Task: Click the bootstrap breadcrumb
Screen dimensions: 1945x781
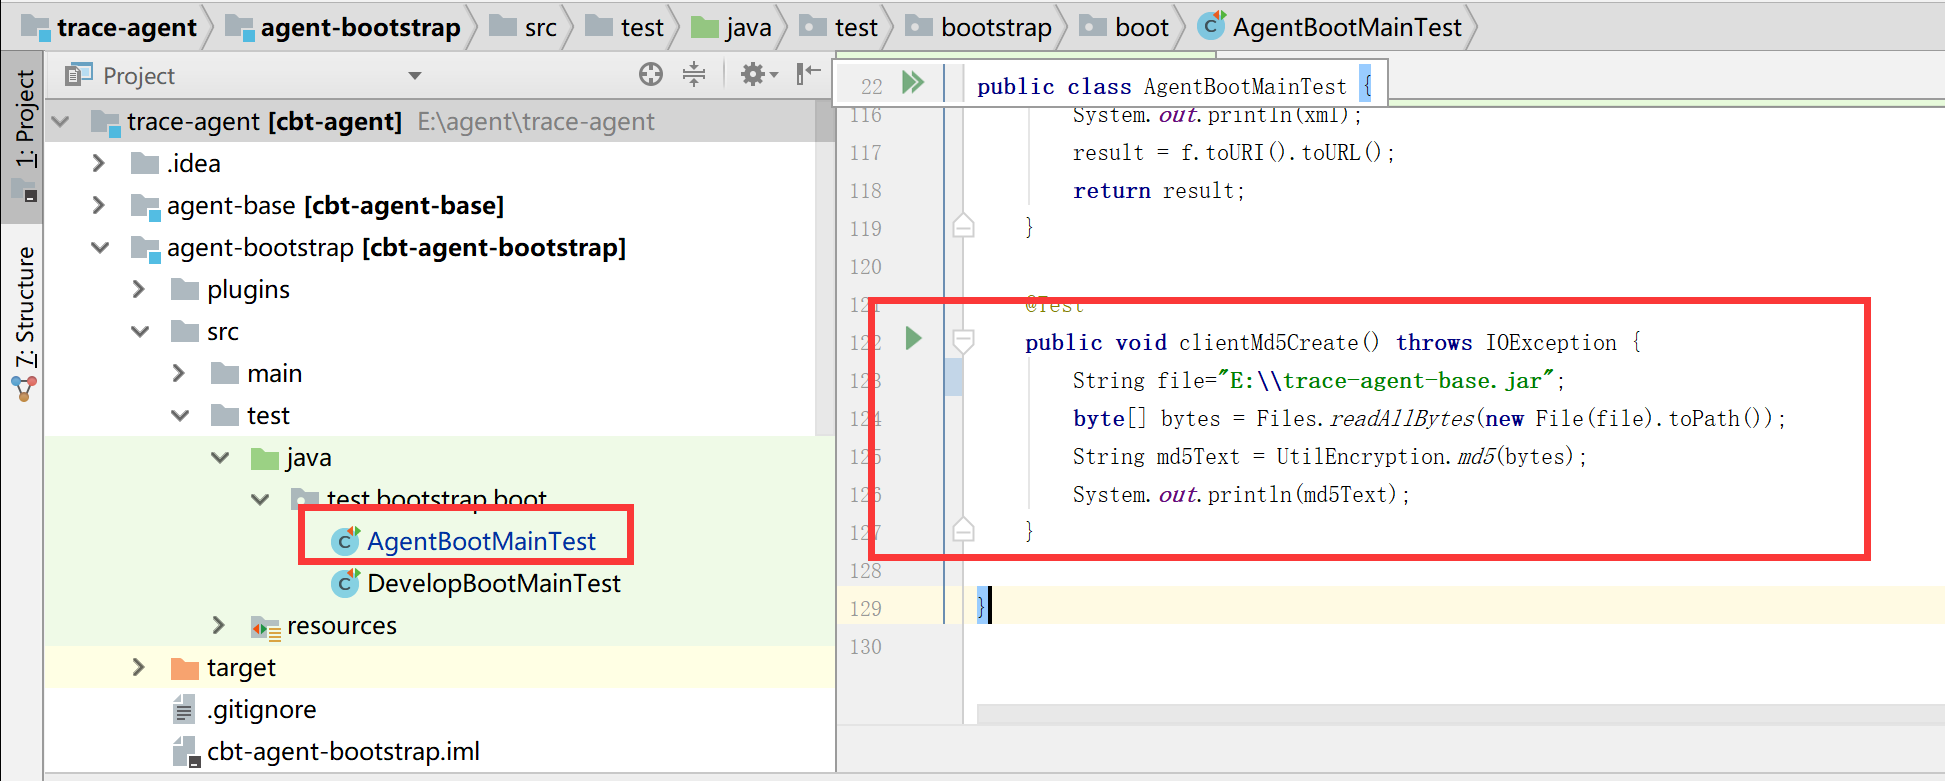Action: [x=979, y=27]
